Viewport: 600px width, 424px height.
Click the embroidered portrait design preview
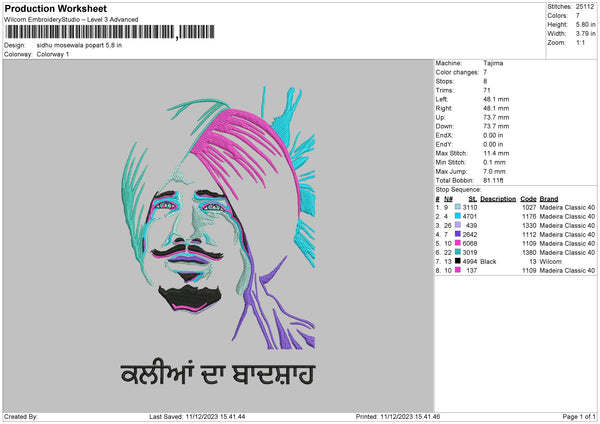click(218, 218)
